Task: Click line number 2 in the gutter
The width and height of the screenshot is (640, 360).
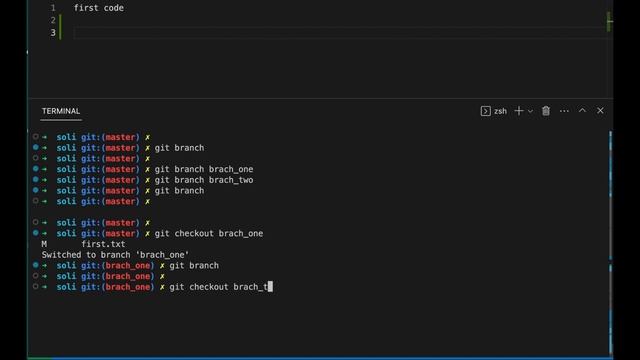Action: click(x=53, y=20)
